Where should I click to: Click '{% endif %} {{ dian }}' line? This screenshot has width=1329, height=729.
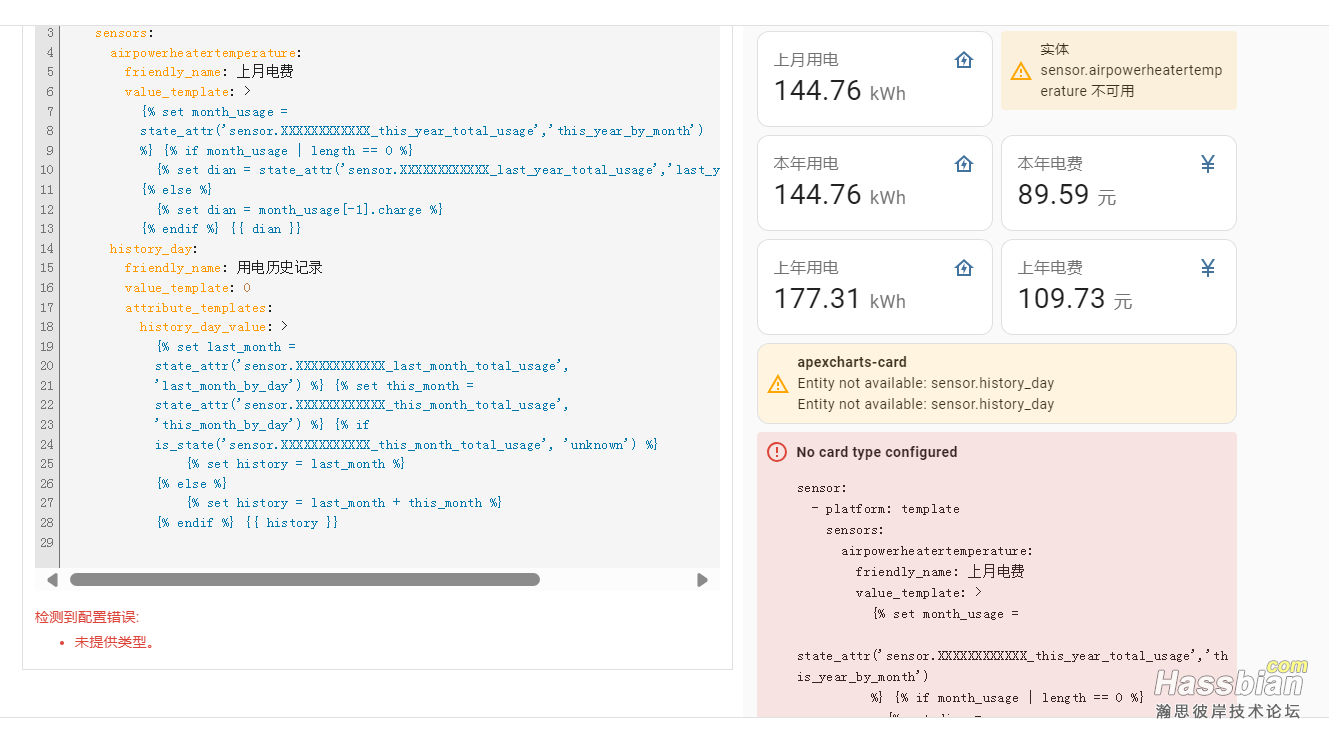(221, 229)
